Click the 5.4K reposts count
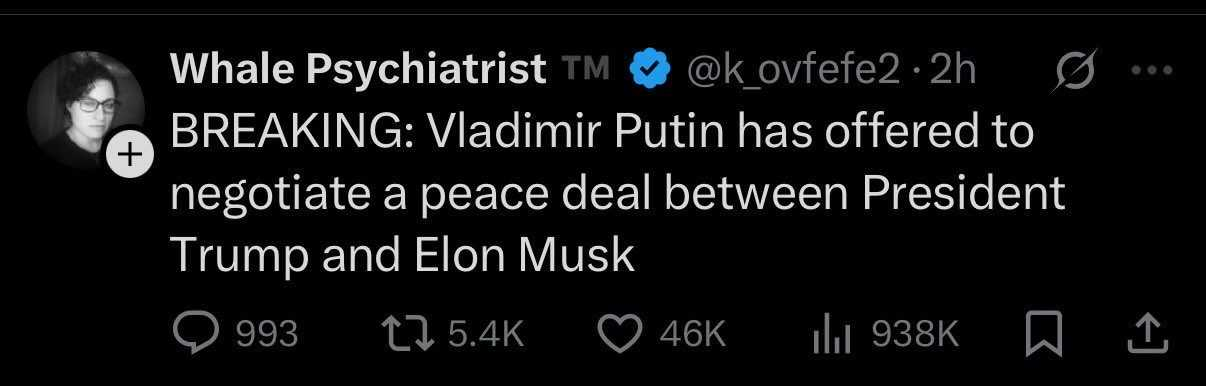Viewport: 1206px width, 386px height. coord(485,335)
